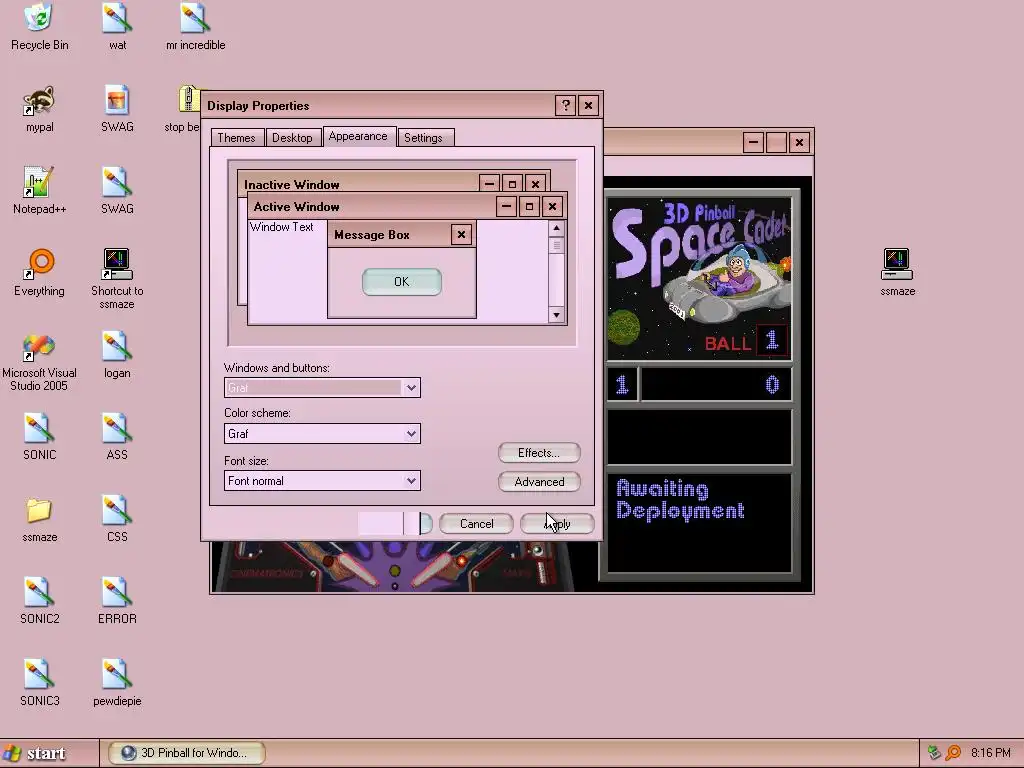1024x768 pixels.
Task: Click the Display Properties help question-mark button
Action: 566,105
